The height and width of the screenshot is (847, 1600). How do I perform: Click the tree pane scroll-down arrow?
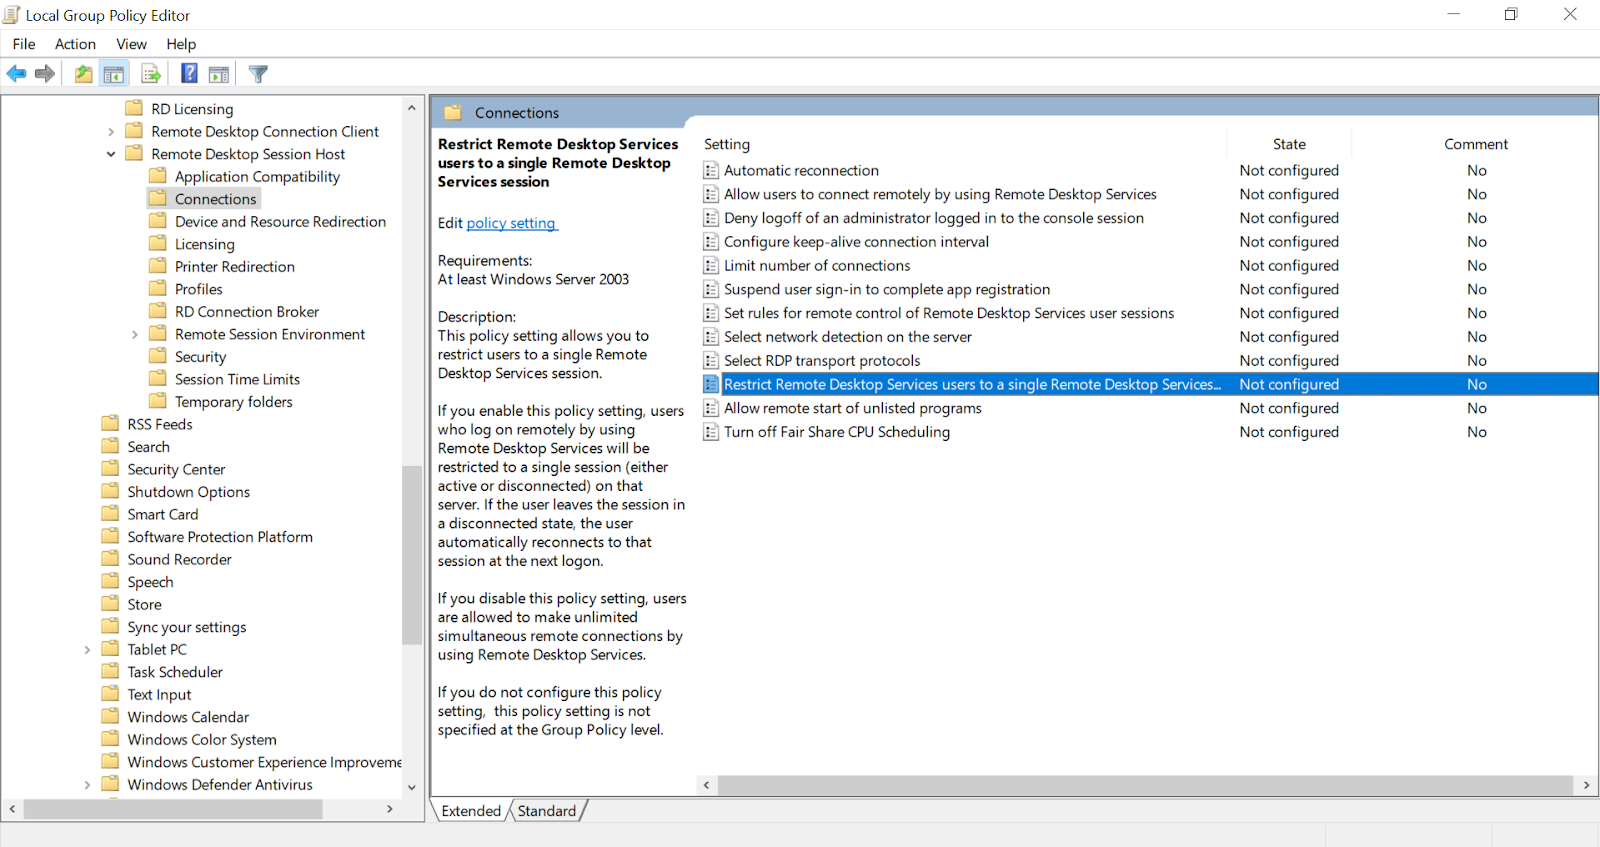click(x=411, y=787)
